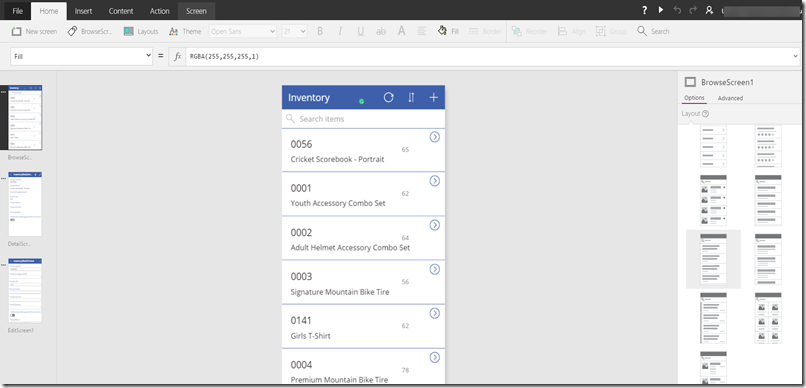Click New screen button
The height and width of the screenshot is (388, 806).
[34, 31]
